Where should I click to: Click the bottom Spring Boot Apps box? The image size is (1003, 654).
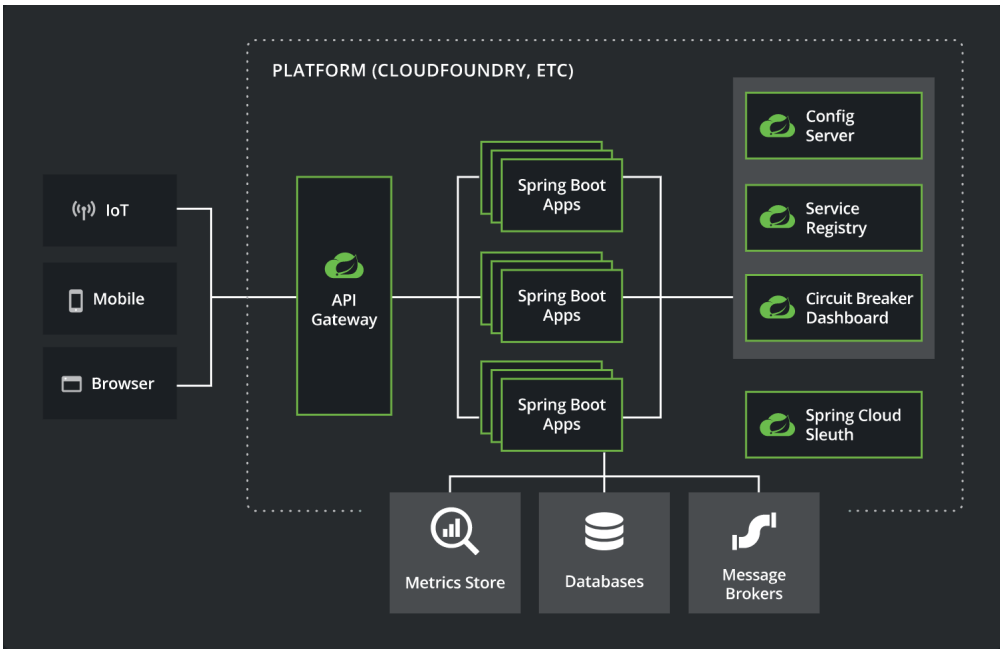point(562,415)
